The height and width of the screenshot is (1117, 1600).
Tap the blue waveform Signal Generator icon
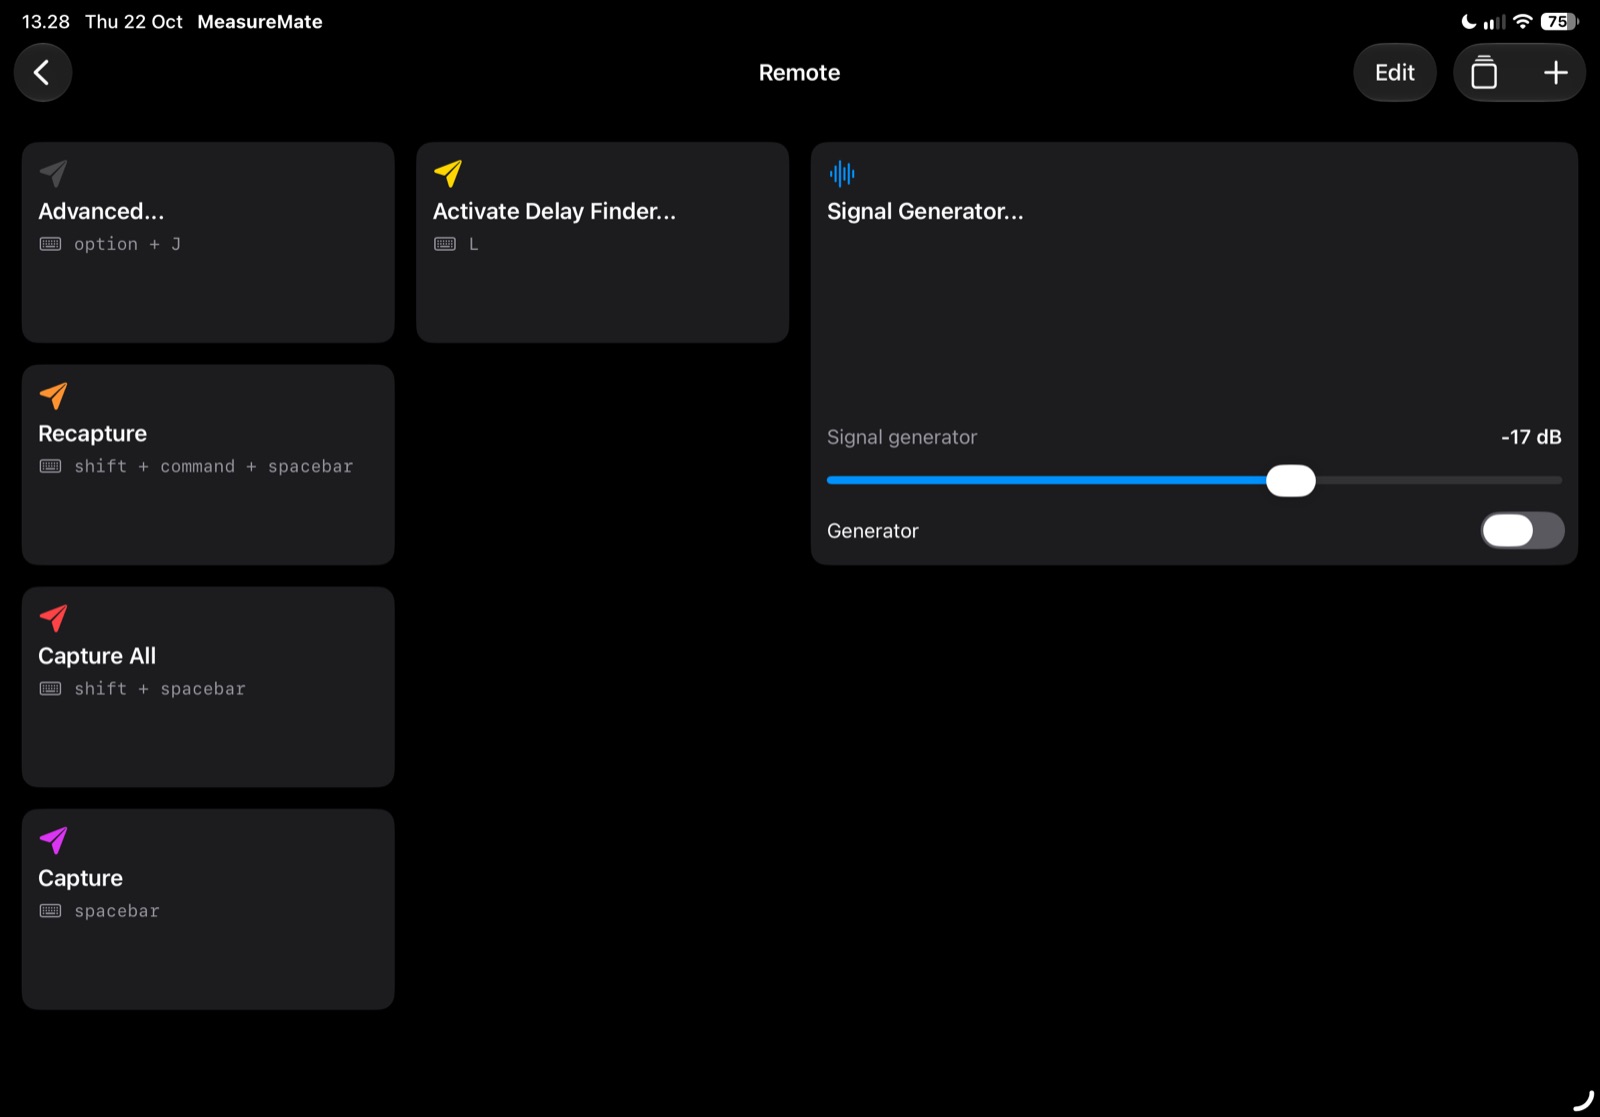(842, 173)
